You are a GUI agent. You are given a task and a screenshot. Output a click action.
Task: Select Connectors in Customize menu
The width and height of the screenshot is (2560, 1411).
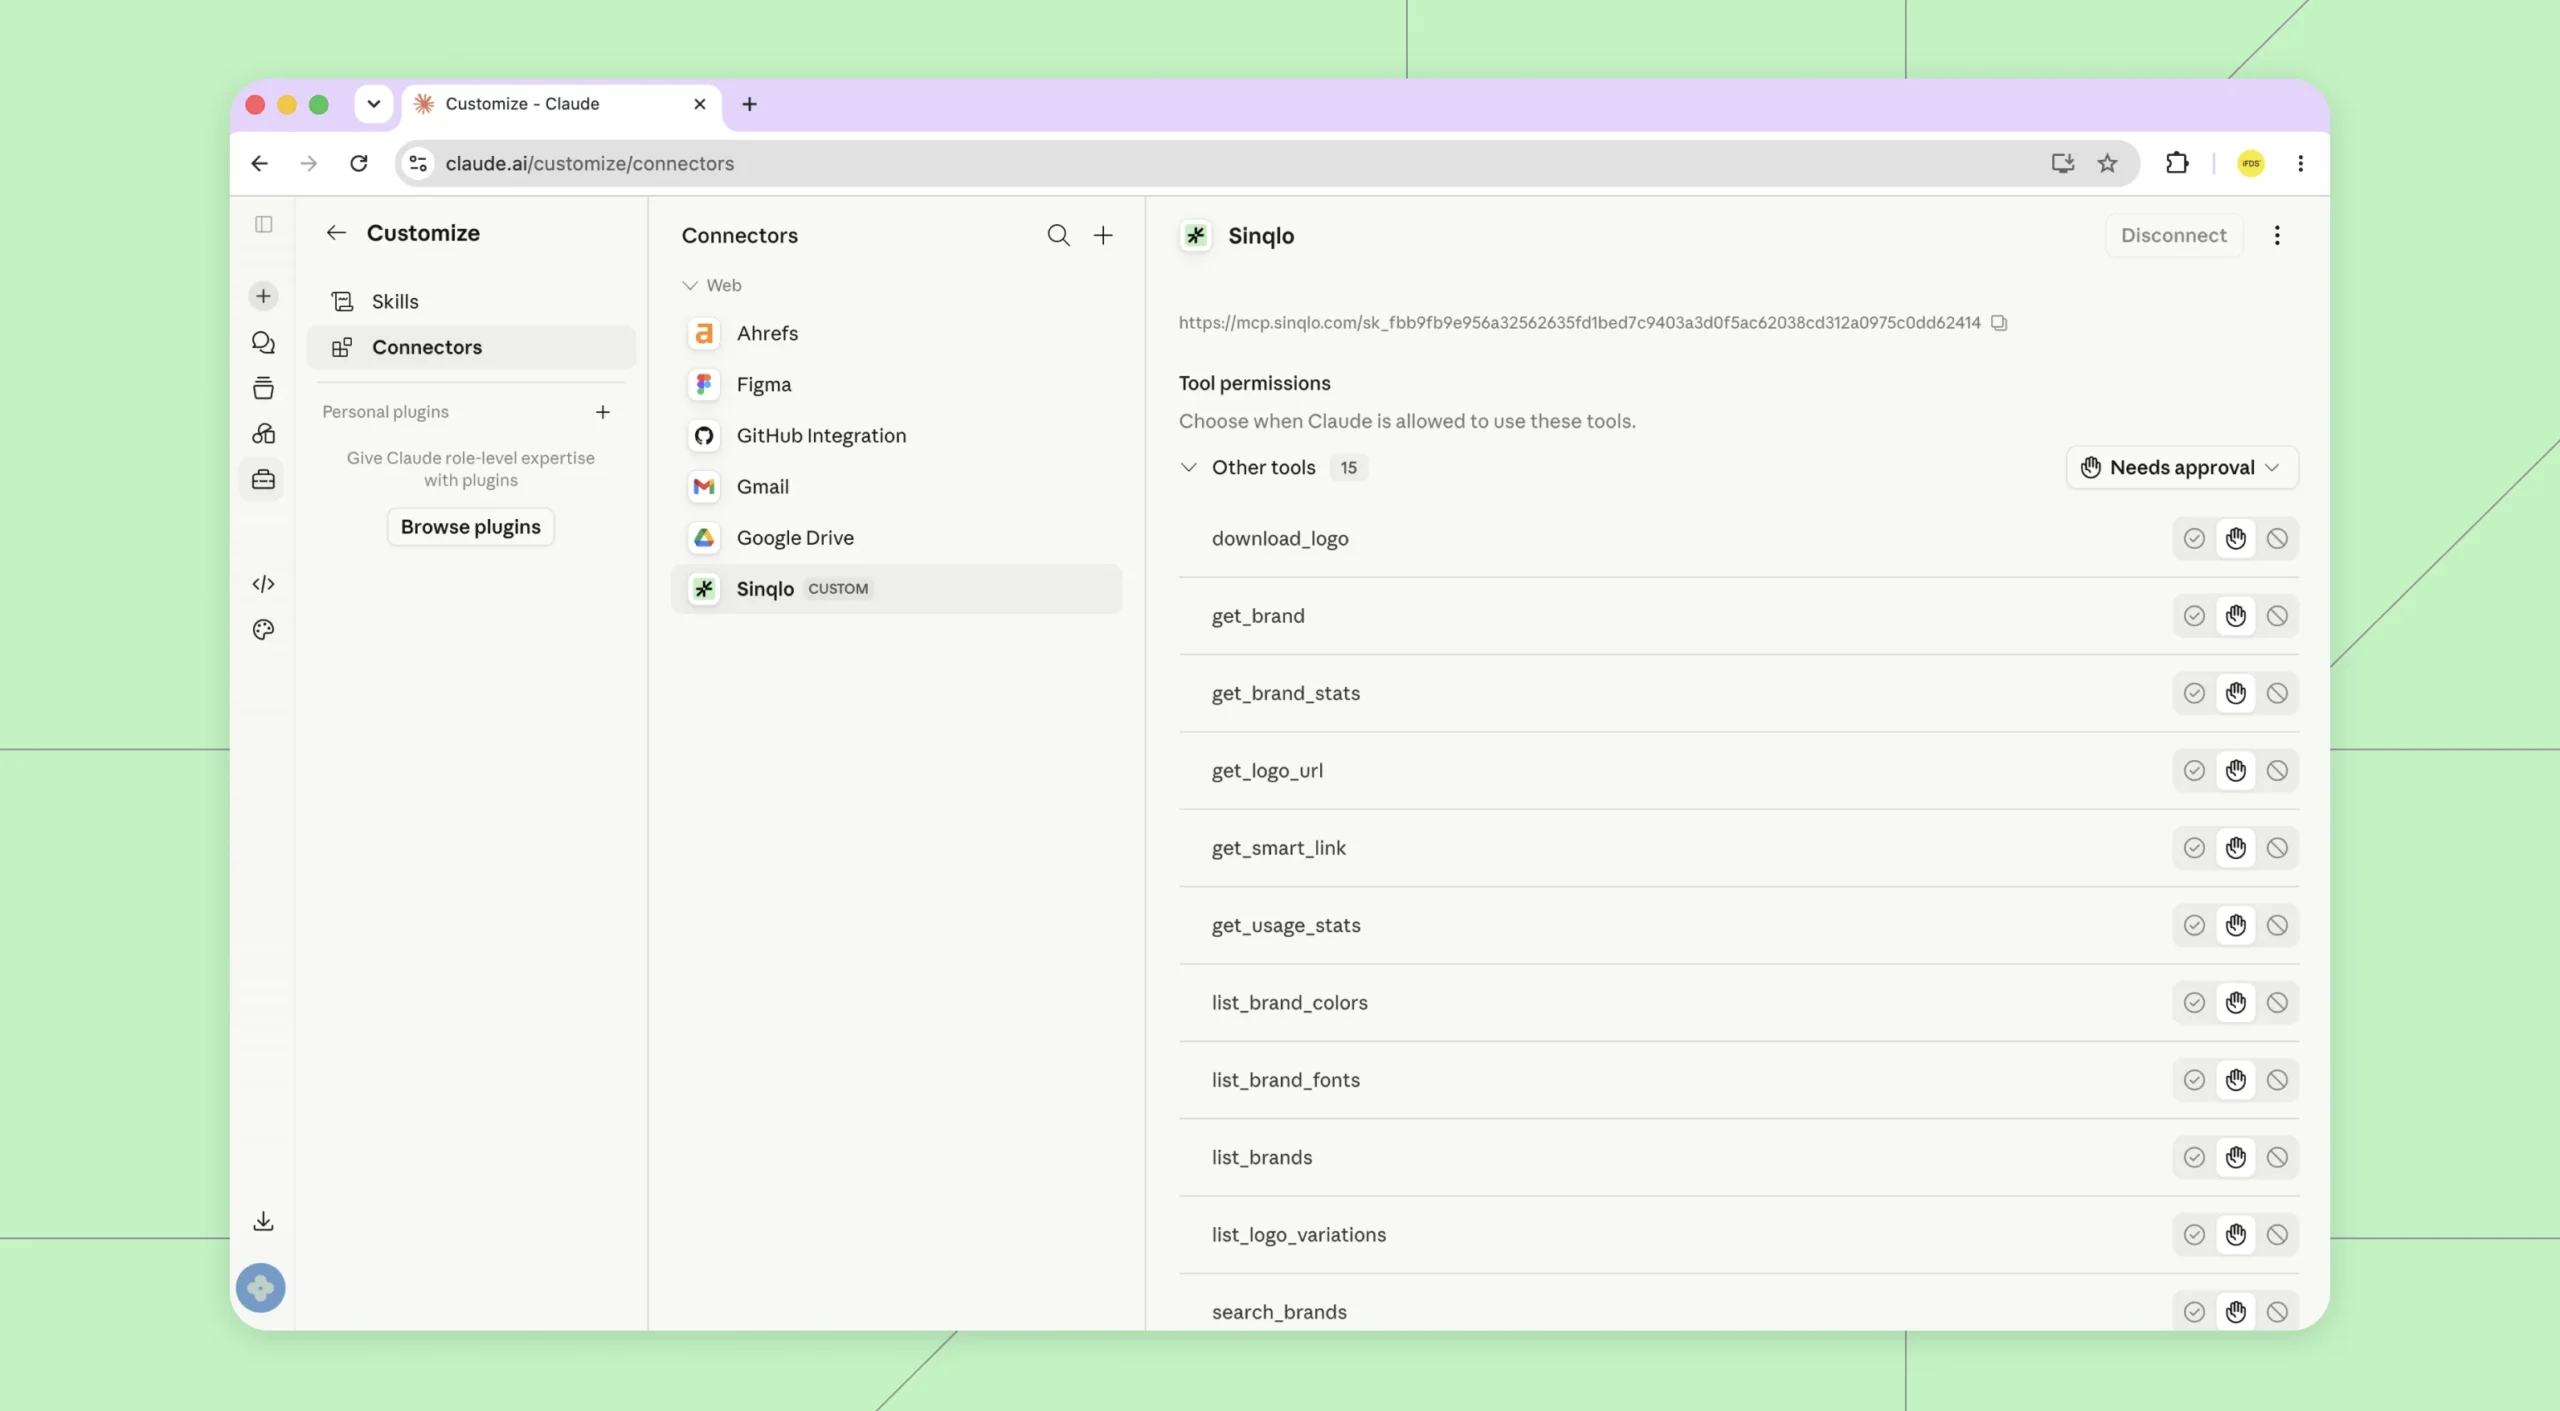coord(471,347)
